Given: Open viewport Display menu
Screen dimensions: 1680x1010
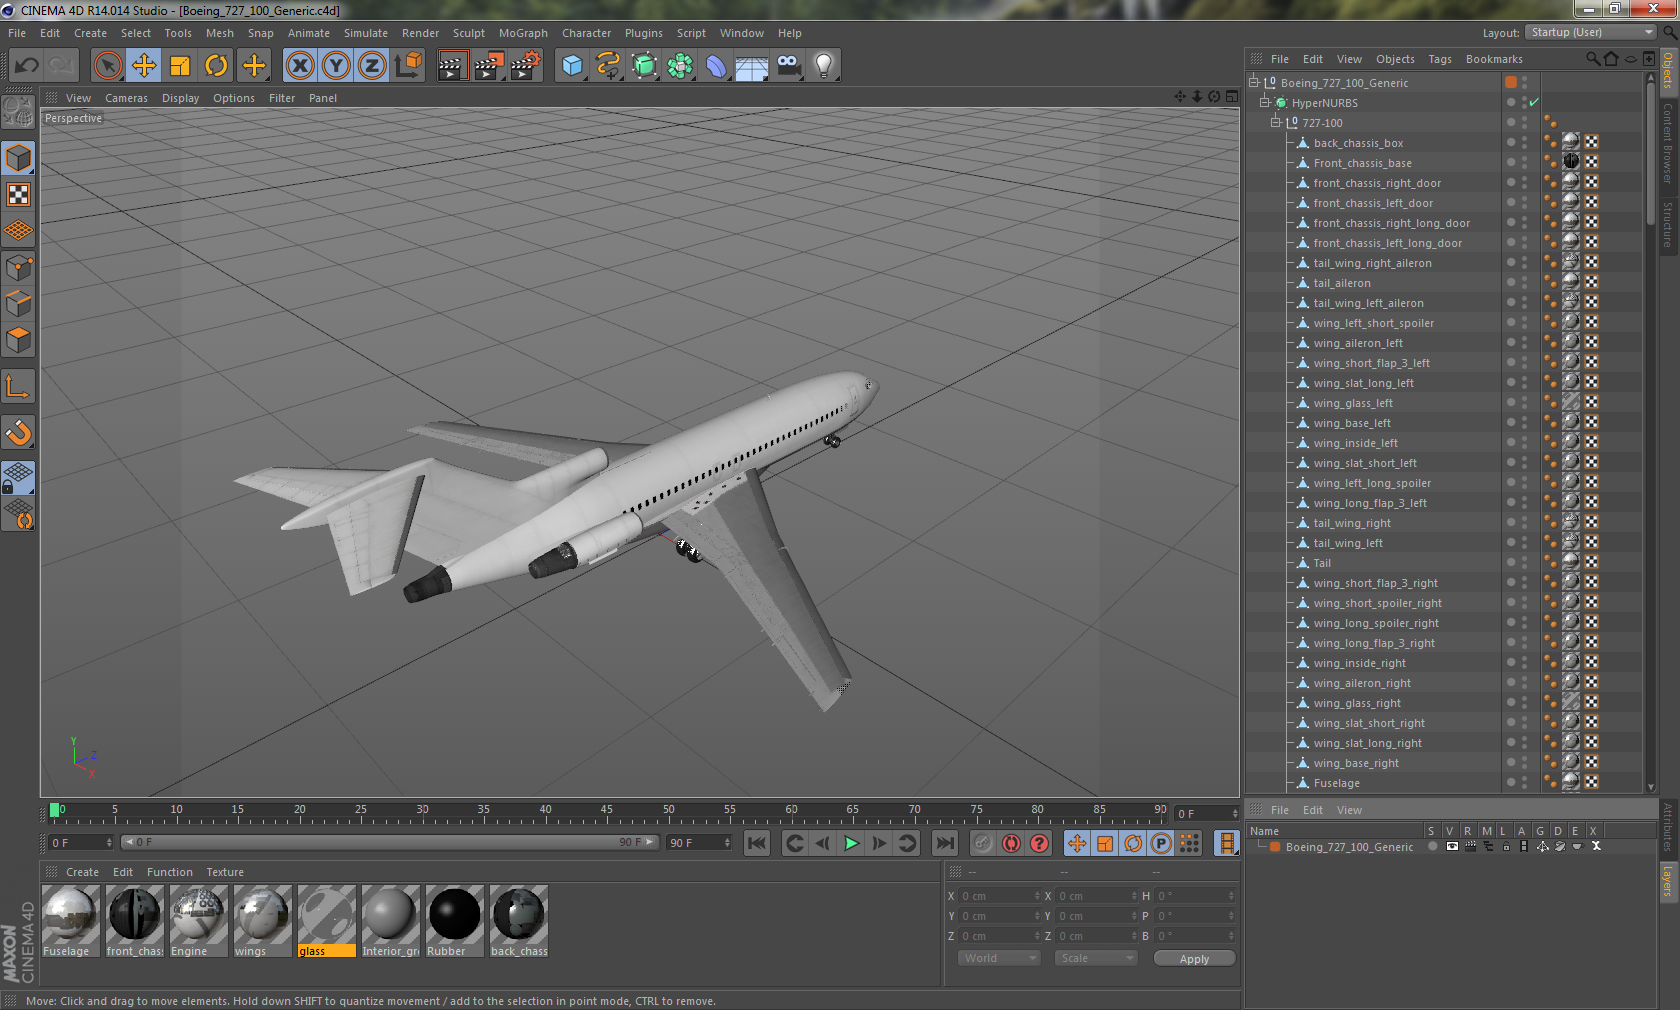Looking at the screenshot, I should tap(180, 98).
